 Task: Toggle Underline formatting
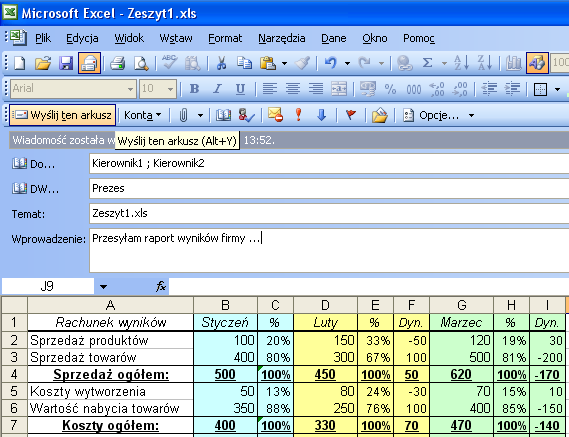tap(240, 89)
